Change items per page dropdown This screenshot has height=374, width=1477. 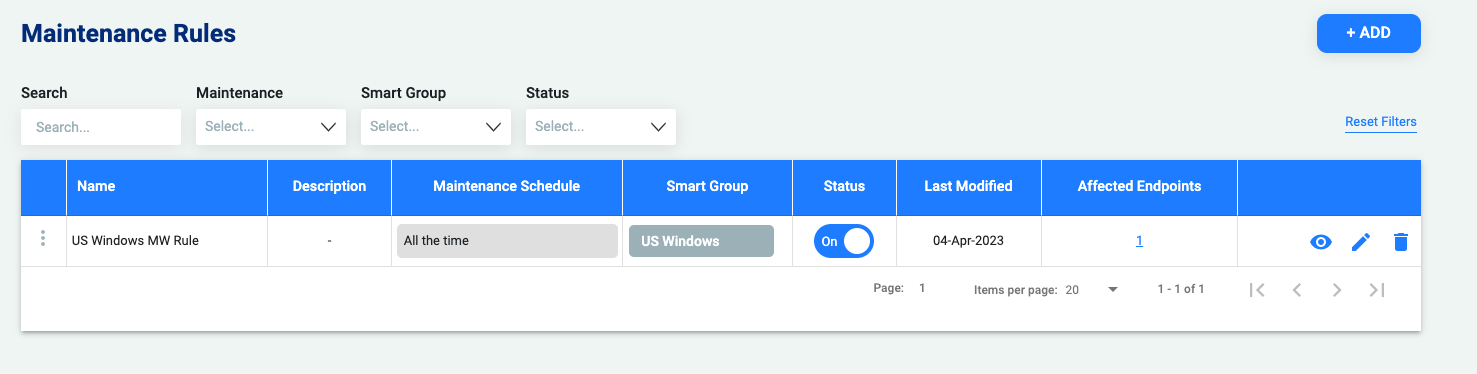[x=1092, y=290]
